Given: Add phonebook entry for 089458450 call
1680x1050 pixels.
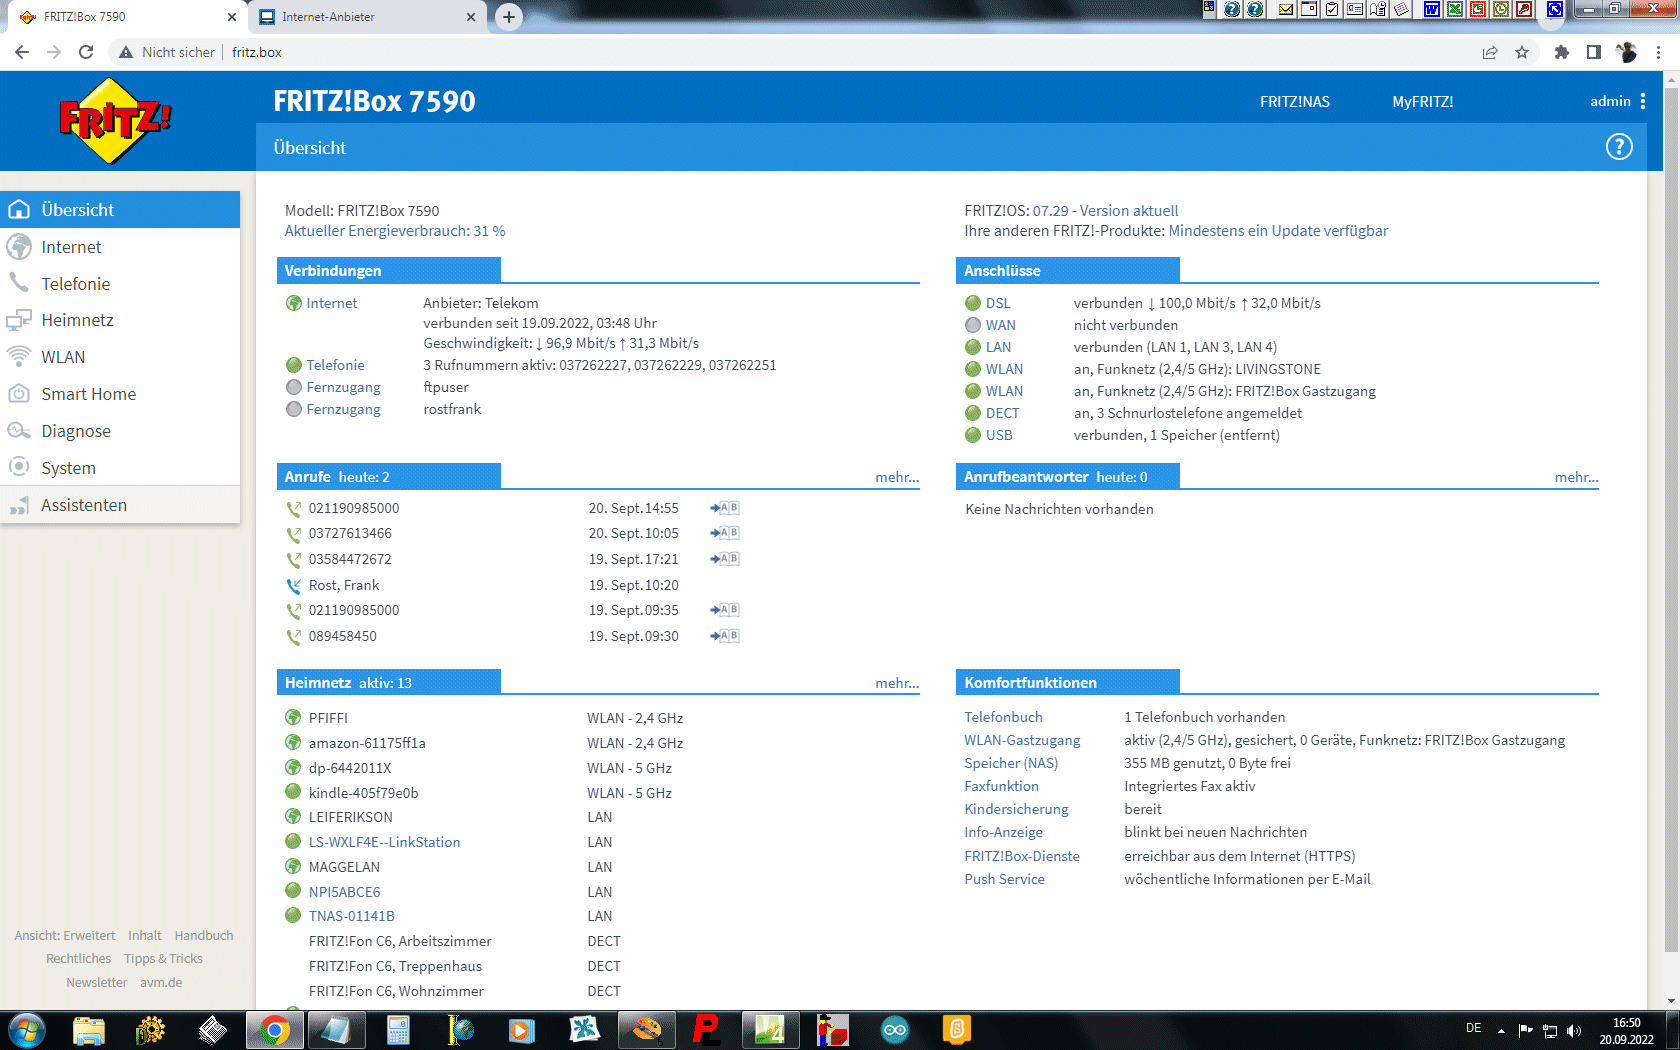Looking at the screenshot, I should click(725, 636).
